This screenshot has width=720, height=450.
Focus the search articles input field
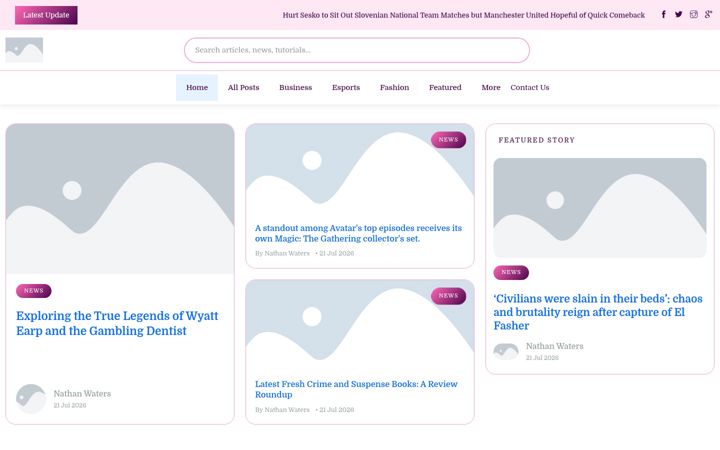tap(357, 50)
